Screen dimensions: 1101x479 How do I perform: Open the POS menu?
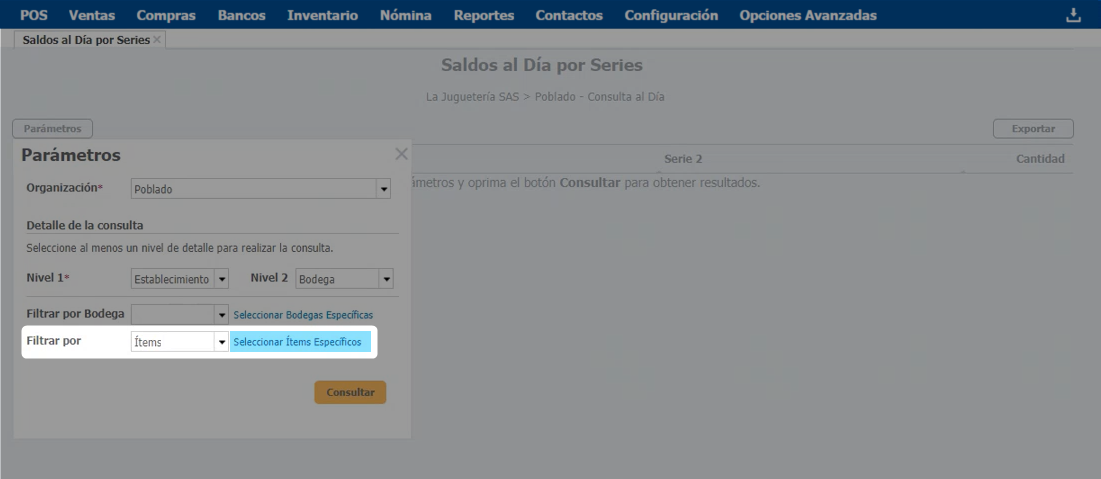[x=34, y=15]
